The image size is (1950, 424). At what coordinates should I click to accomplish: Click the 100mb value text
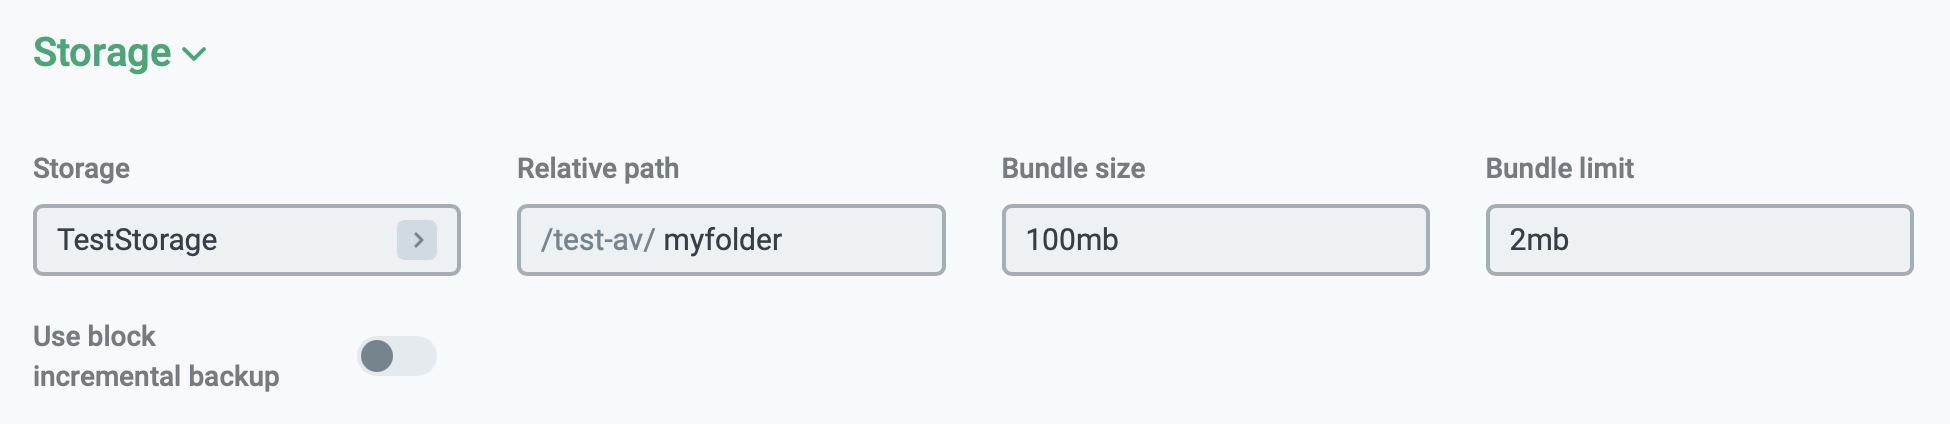1072,240
